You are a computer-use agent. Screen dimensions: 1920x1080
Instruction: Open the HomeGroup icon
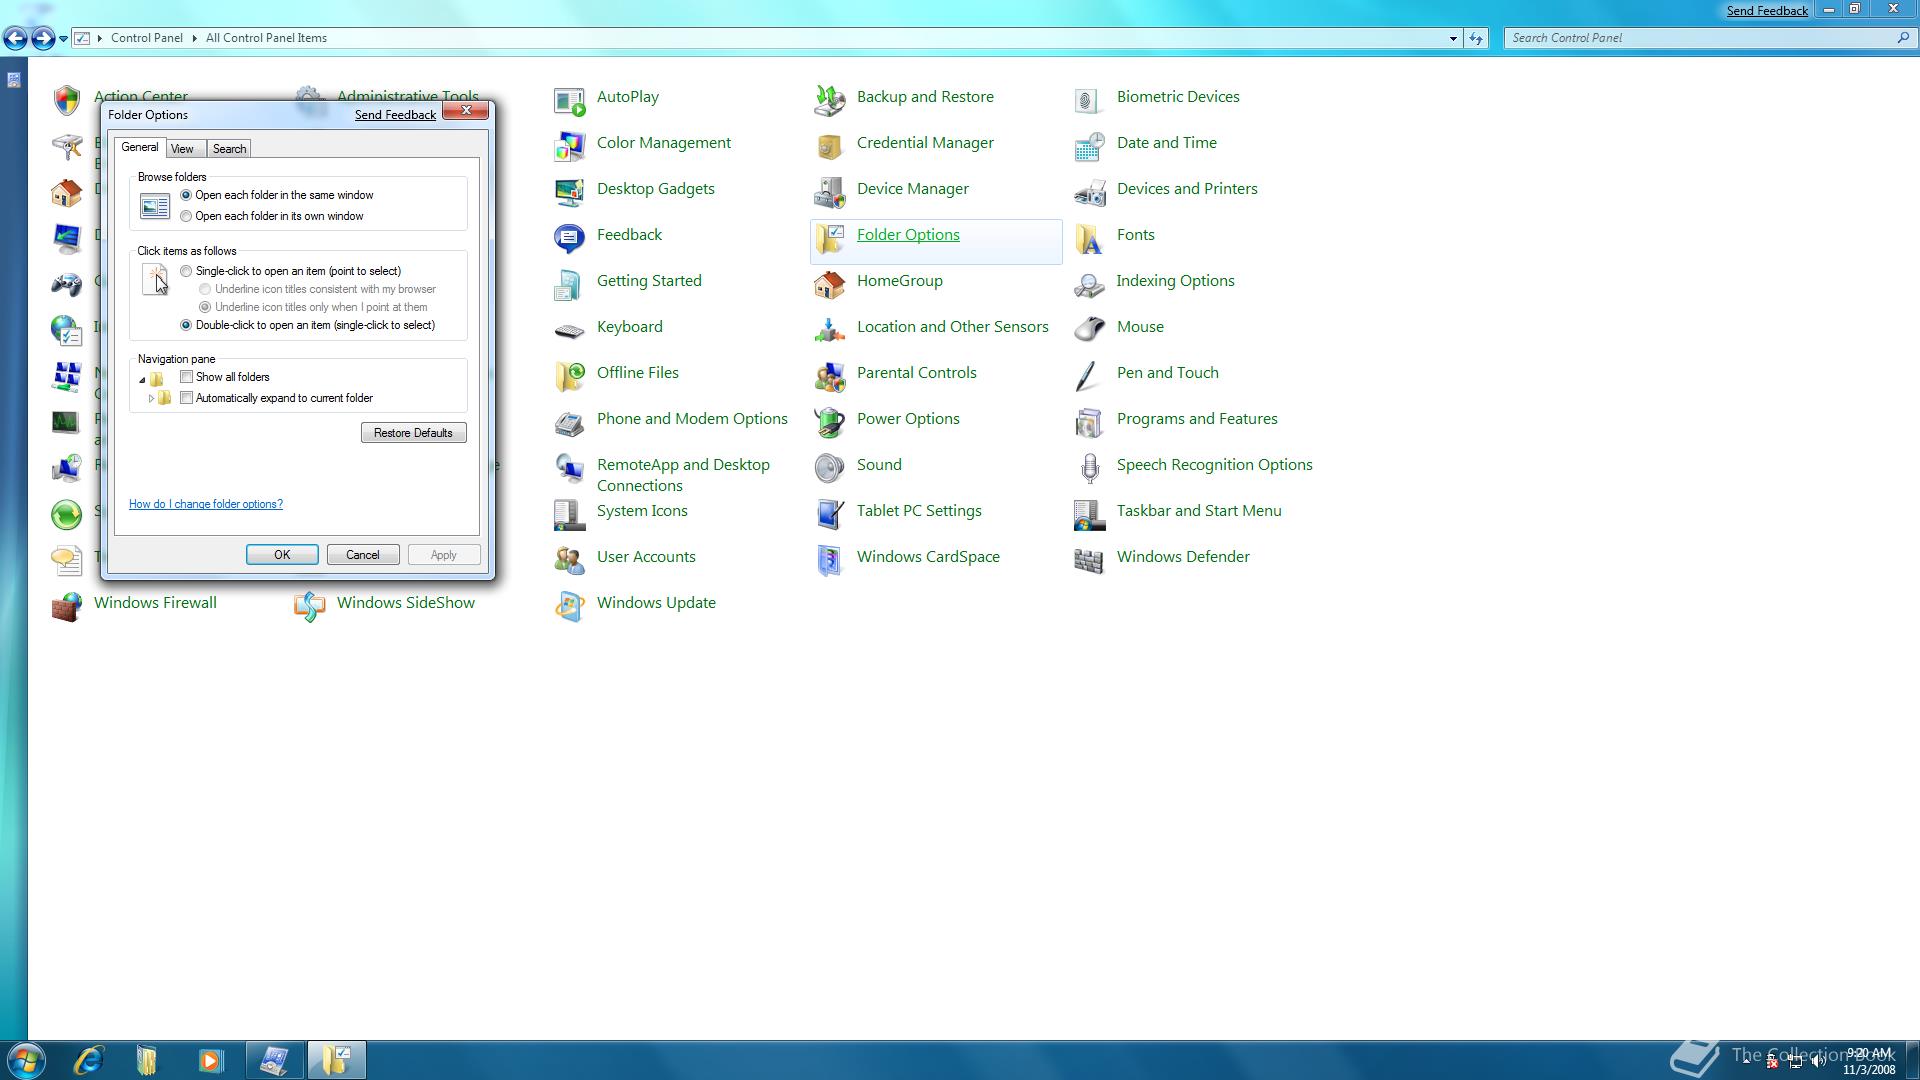(829, 285)
